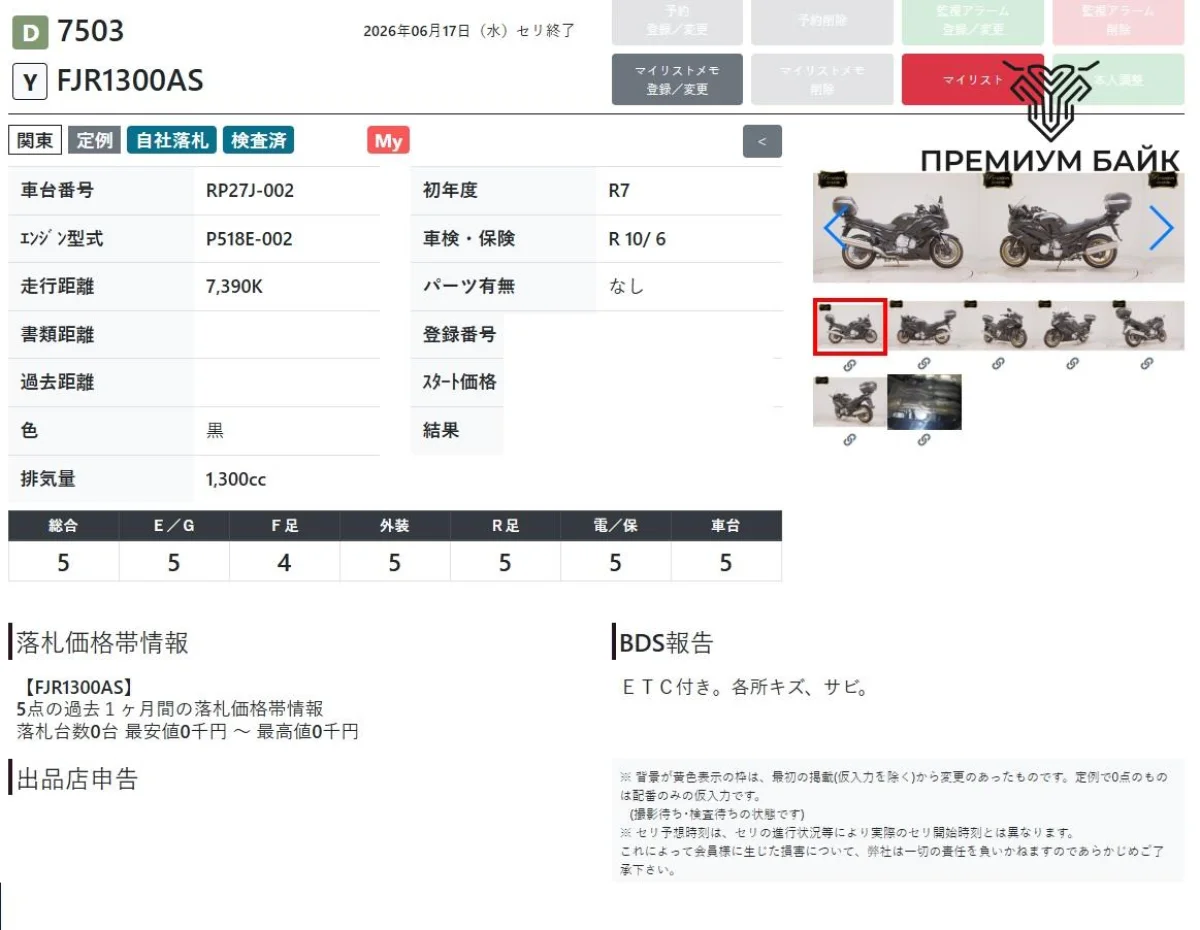This screenshot has height=930, width=1200.
Task: Select the BDS report text ETC付き。各所キズ、サビ。
Action: click(x=746, y=687)
